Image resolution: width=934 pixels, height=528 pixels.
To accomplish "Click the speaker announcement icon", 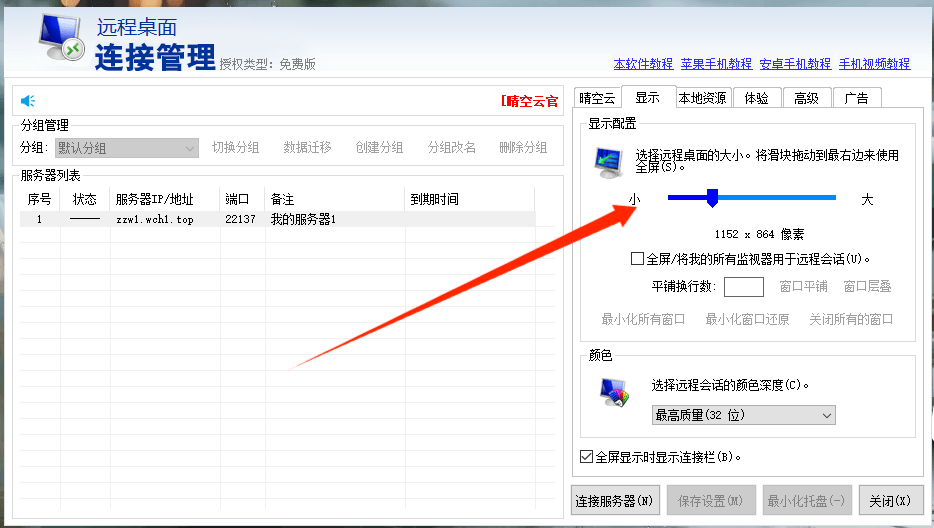I will tap(28, 101).
